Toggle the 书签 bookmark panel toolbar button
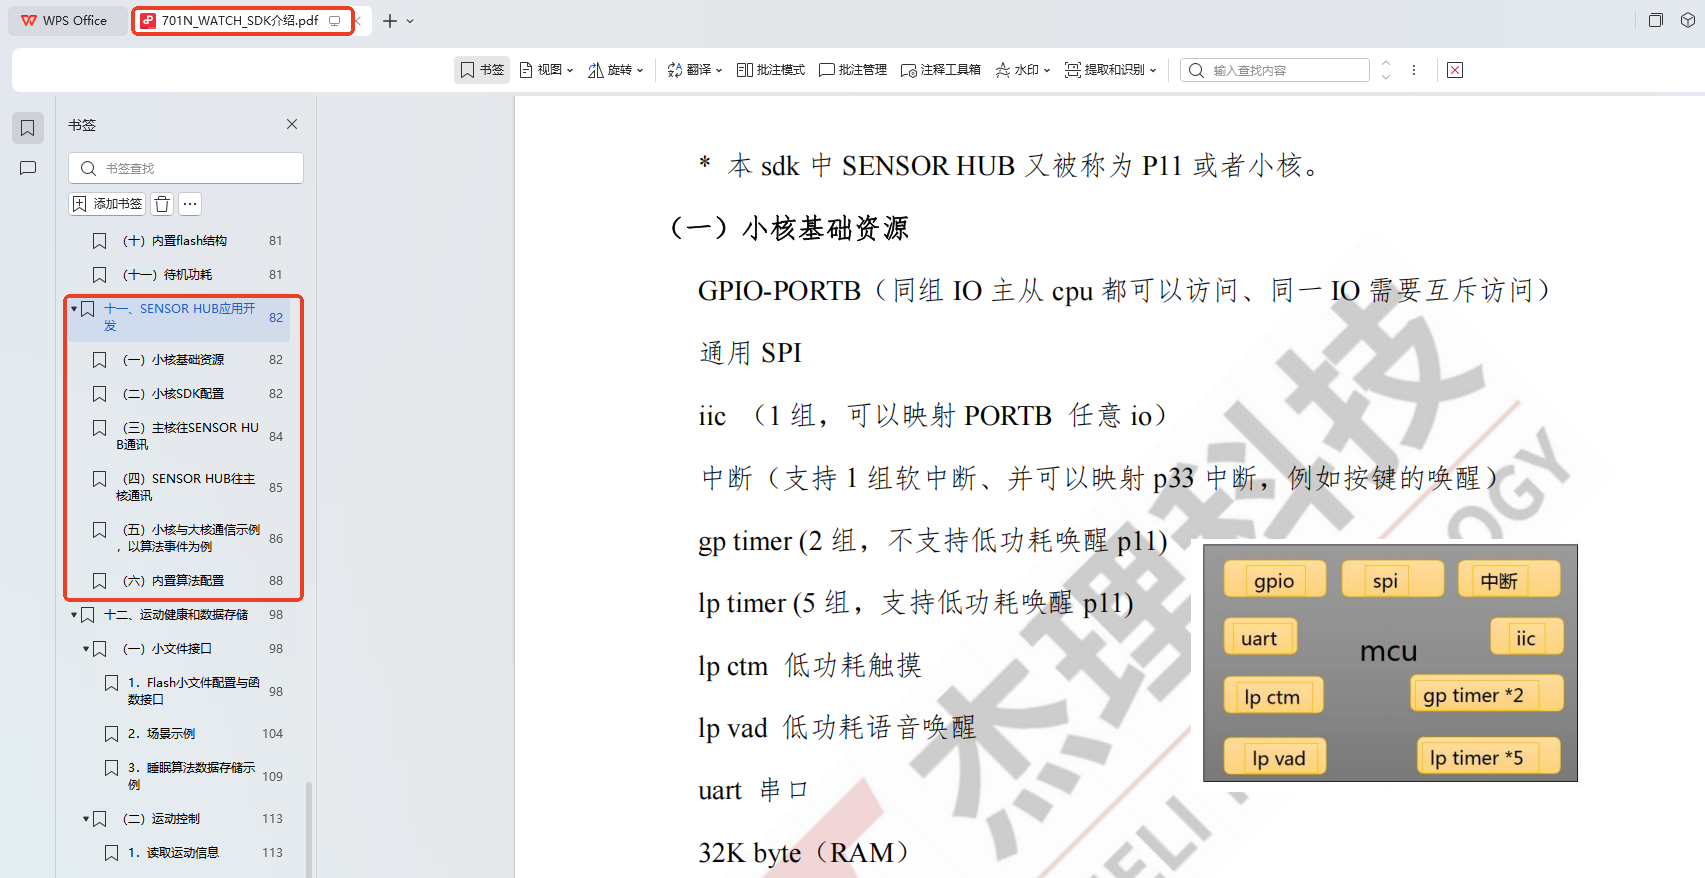The width and height of the screenshot is (1705, 878). tap(482, 70)
